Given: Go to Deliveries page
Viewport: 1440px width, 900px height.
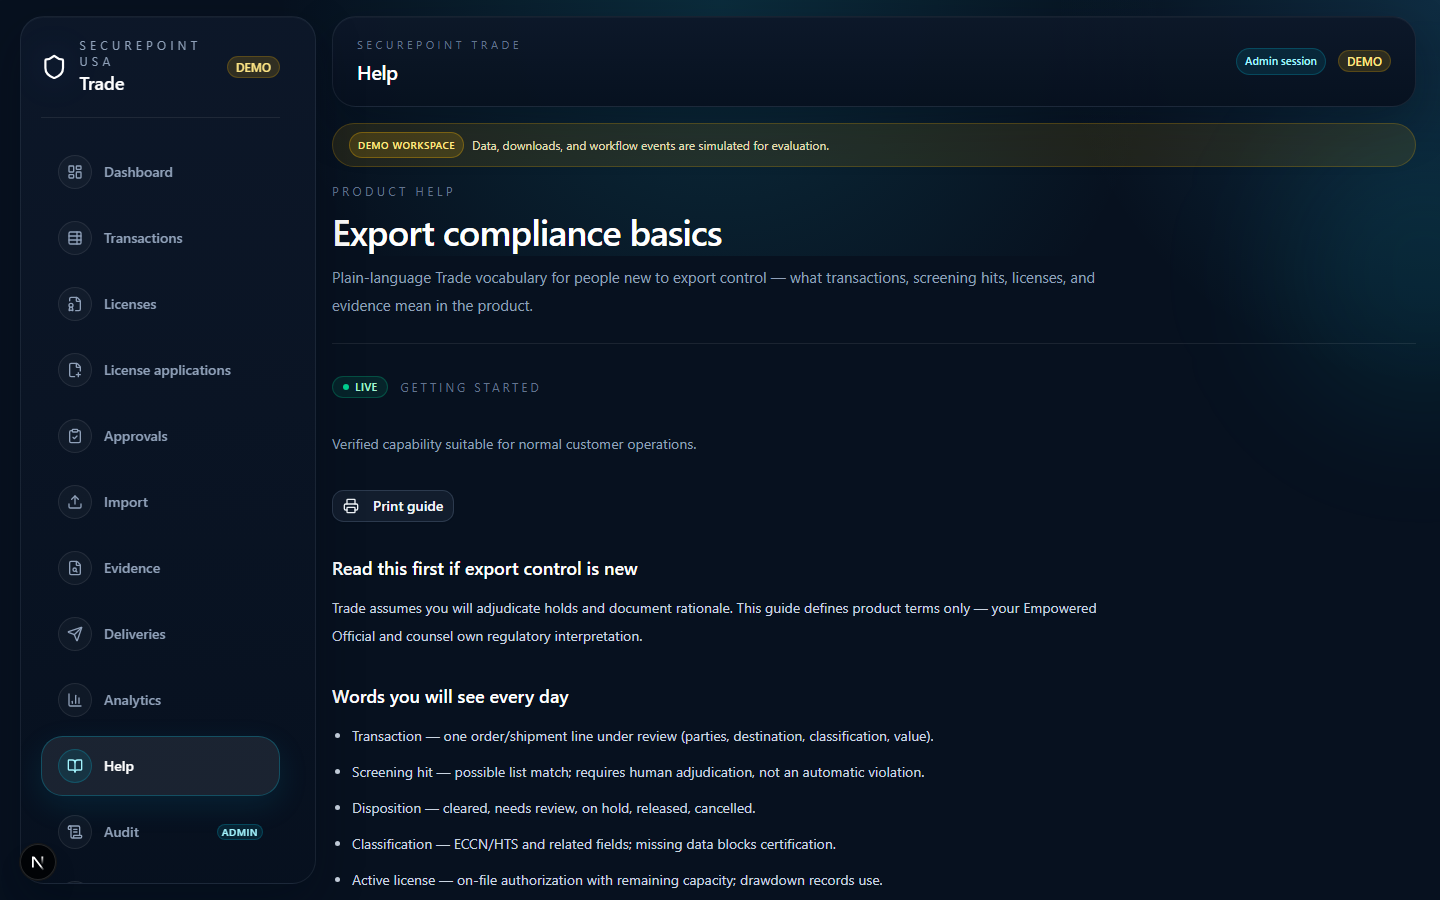Looking at the screenshot, I should (x=160, y=634).
